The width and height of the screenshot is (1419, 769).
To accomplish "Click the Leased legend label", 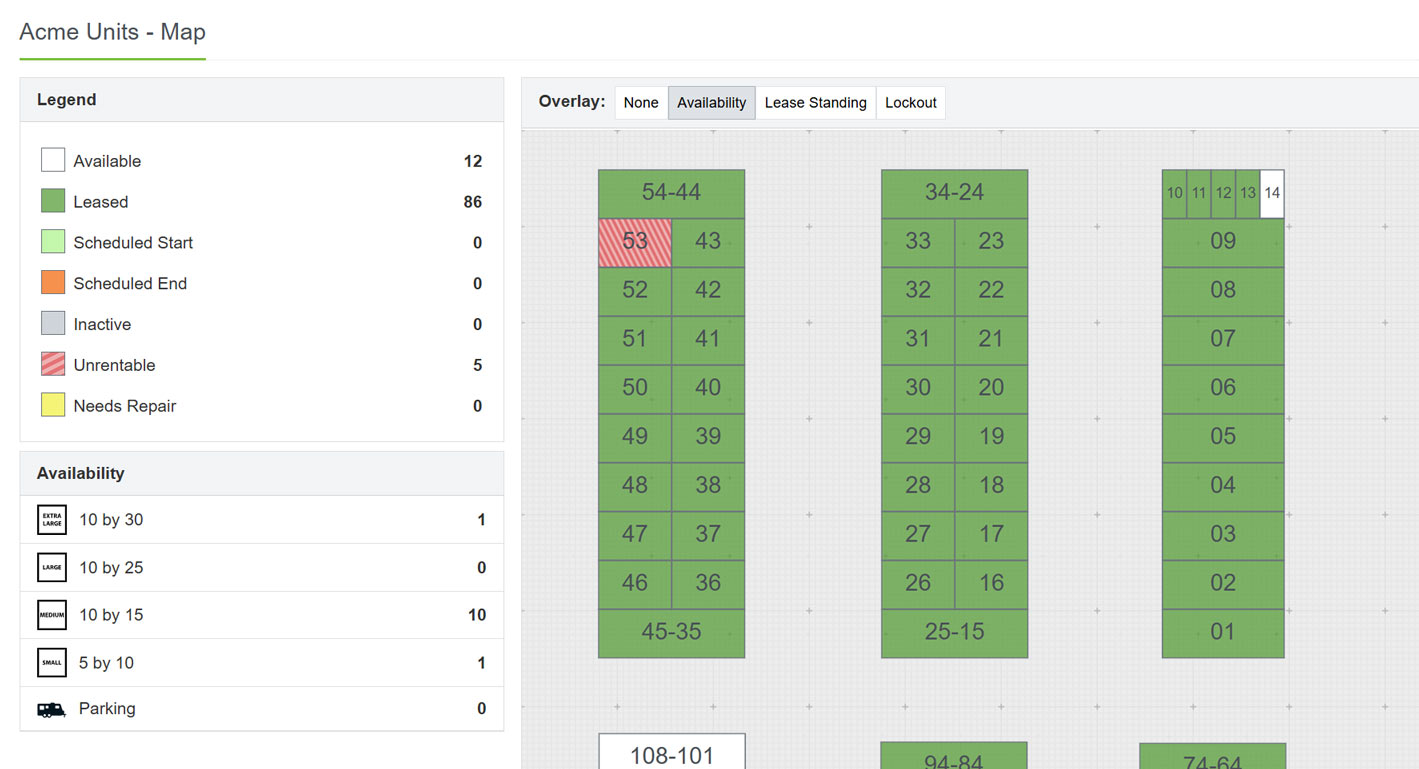I will coord(101,202).
